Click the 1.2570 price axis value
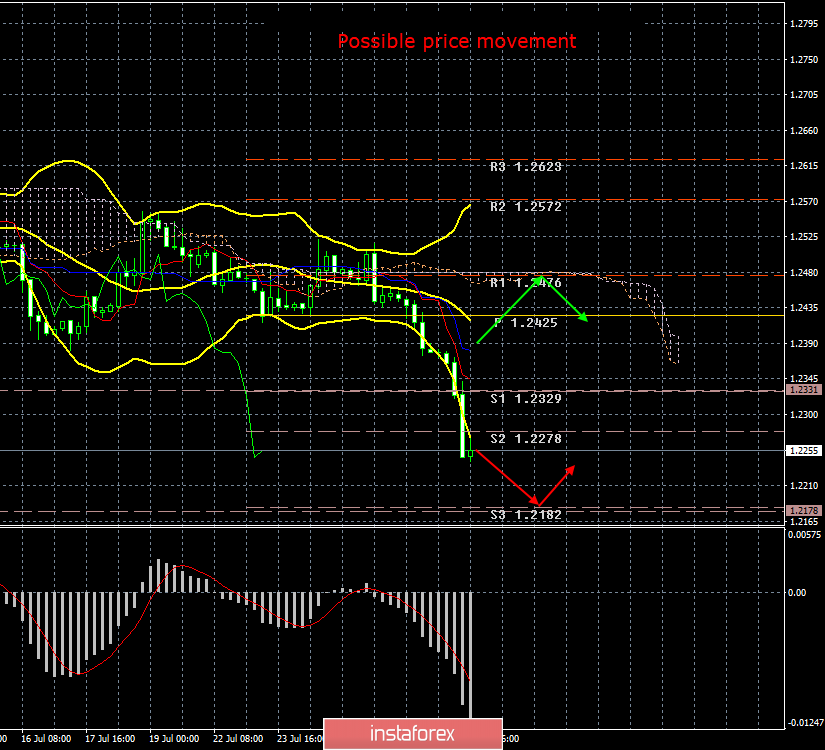 pos(804,202)
